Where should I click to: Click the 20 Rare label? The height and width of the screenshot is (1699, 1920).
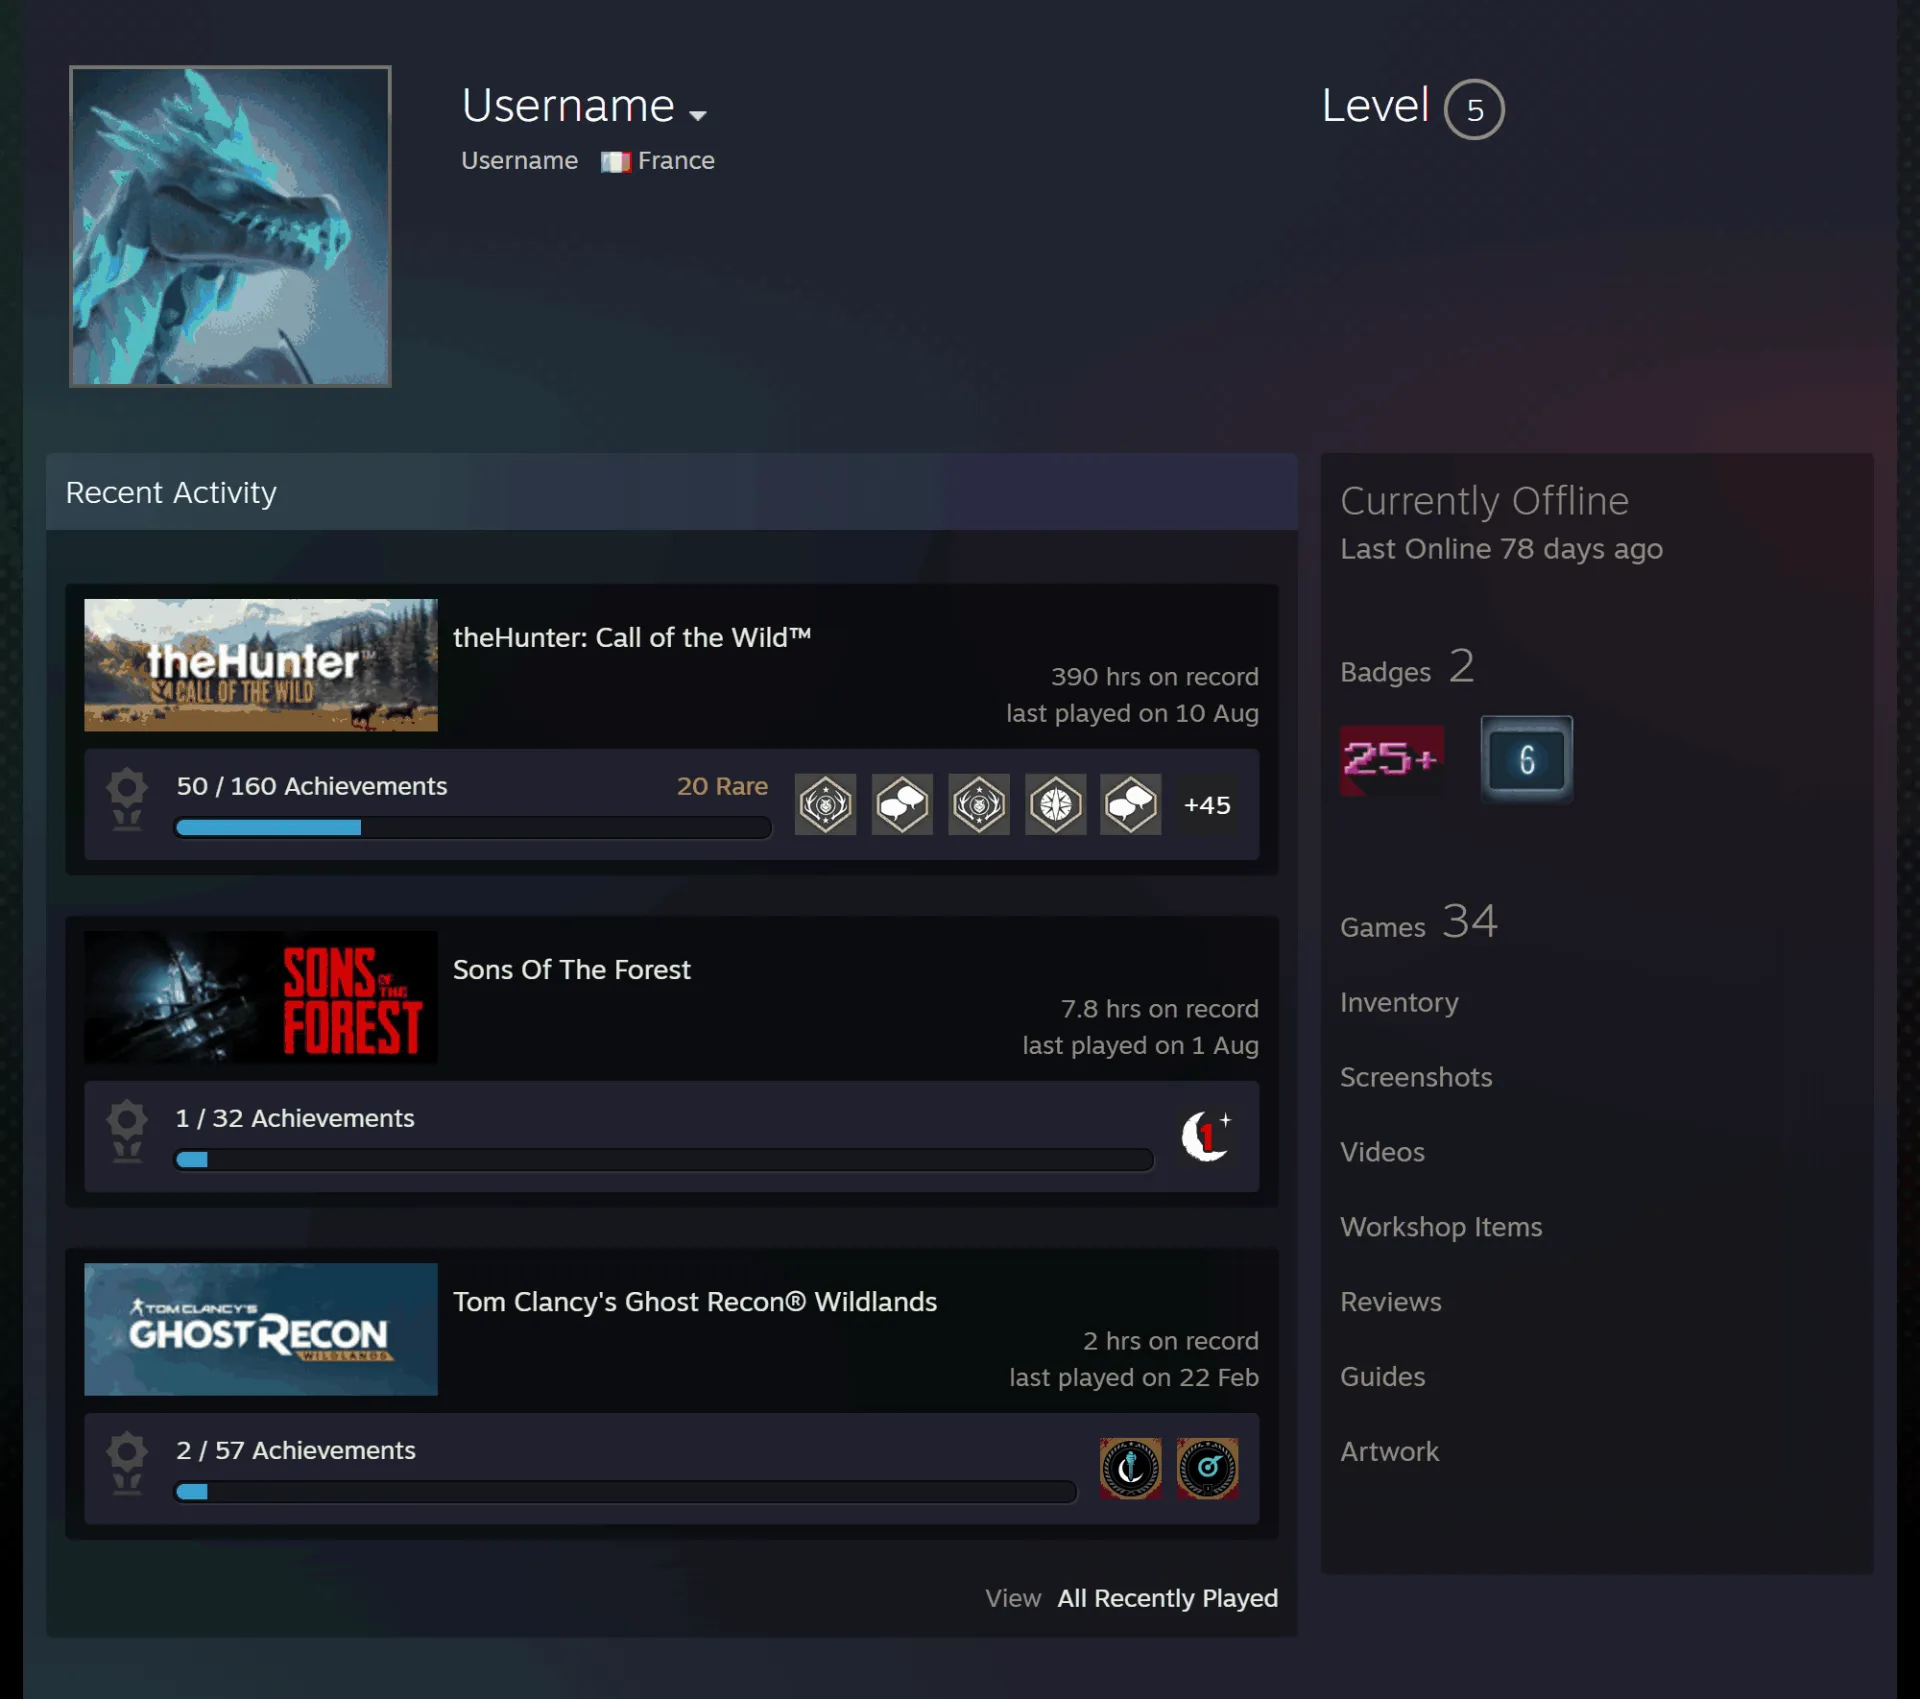(x=722, y=786)
